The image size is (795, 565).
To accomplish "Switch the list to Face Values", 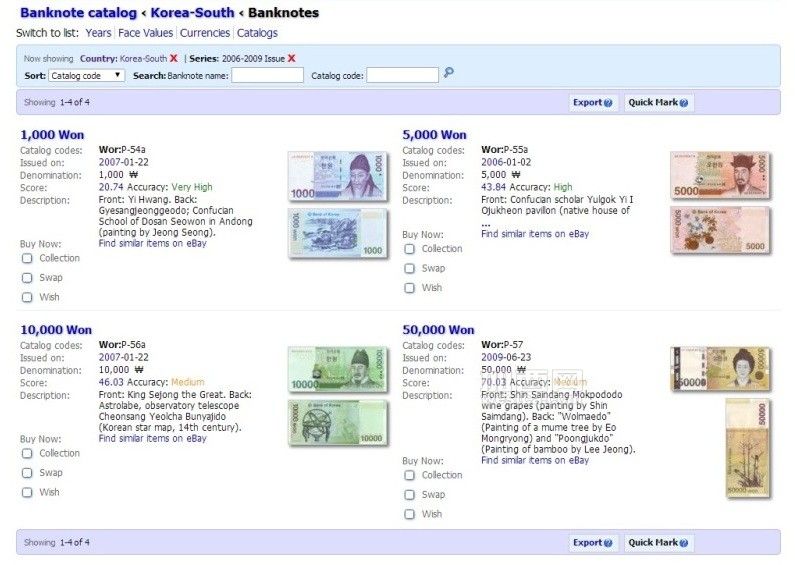I will (145, 33).
